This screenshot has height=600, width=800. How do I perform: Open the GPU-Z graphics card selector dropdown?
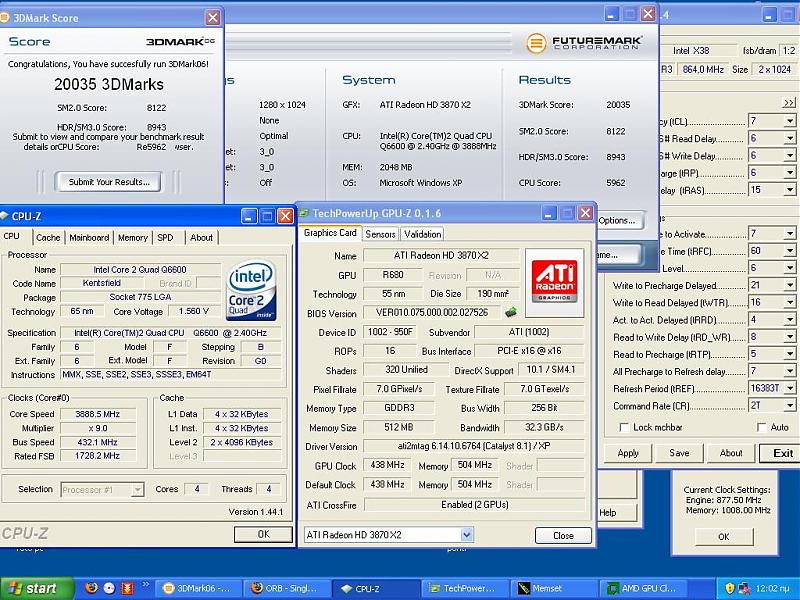[466, 535]
